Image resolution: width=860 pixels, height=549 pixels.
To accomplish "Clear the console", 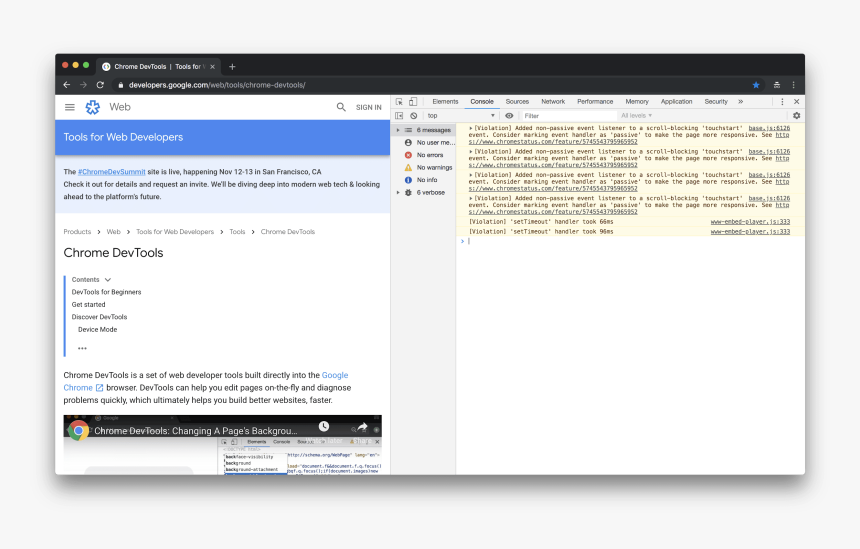I will [x=414, y=116].
